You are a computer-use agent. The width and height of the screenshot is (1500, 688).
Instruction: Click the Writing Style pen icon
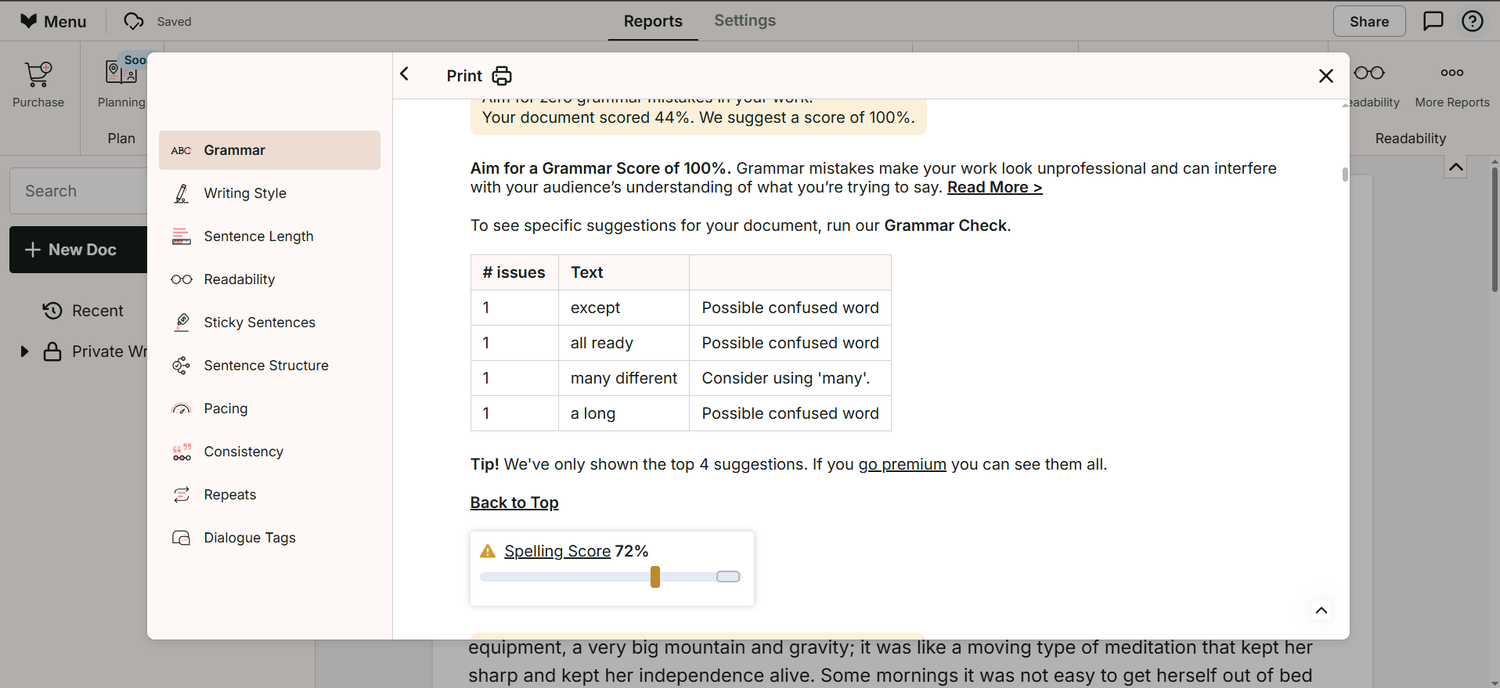pyautogui.click(x=181, y=193)
